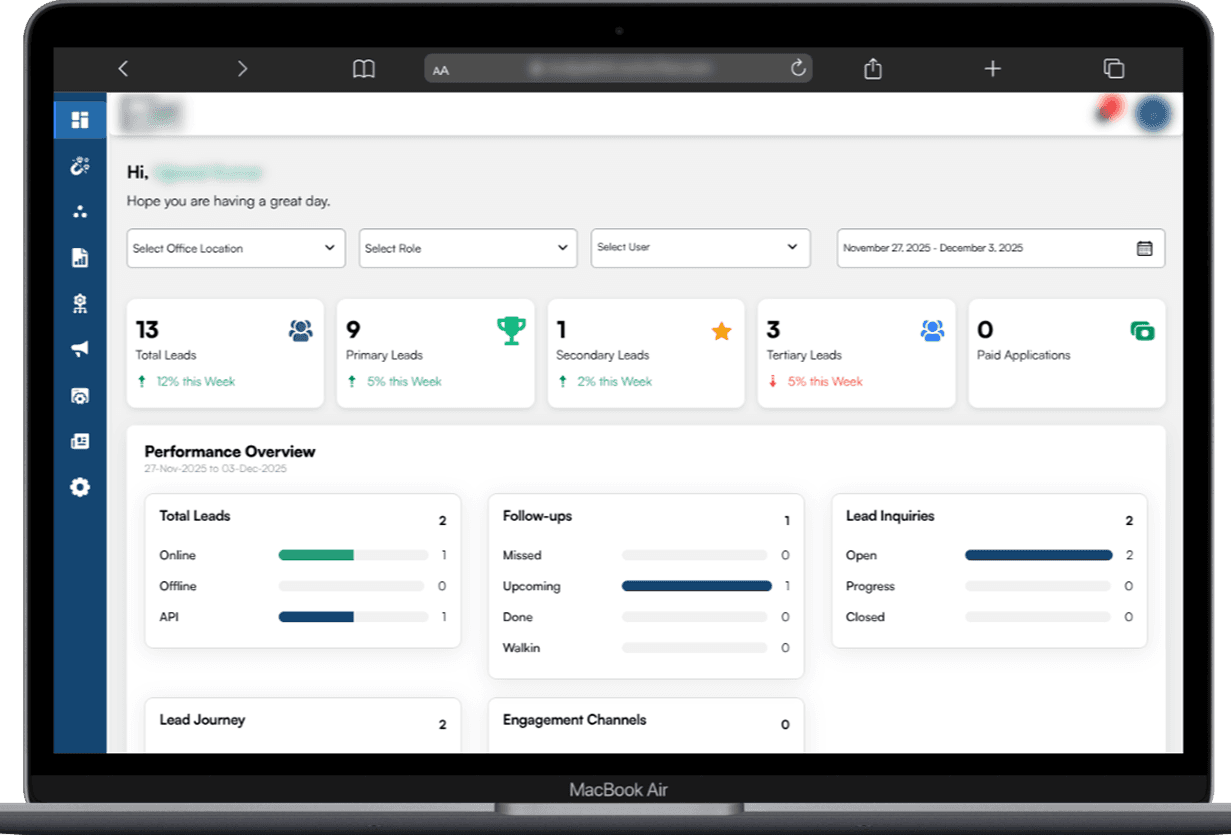Open the Dashboard grid icon in sidebar
The image size is (1231, 835).
80,117
